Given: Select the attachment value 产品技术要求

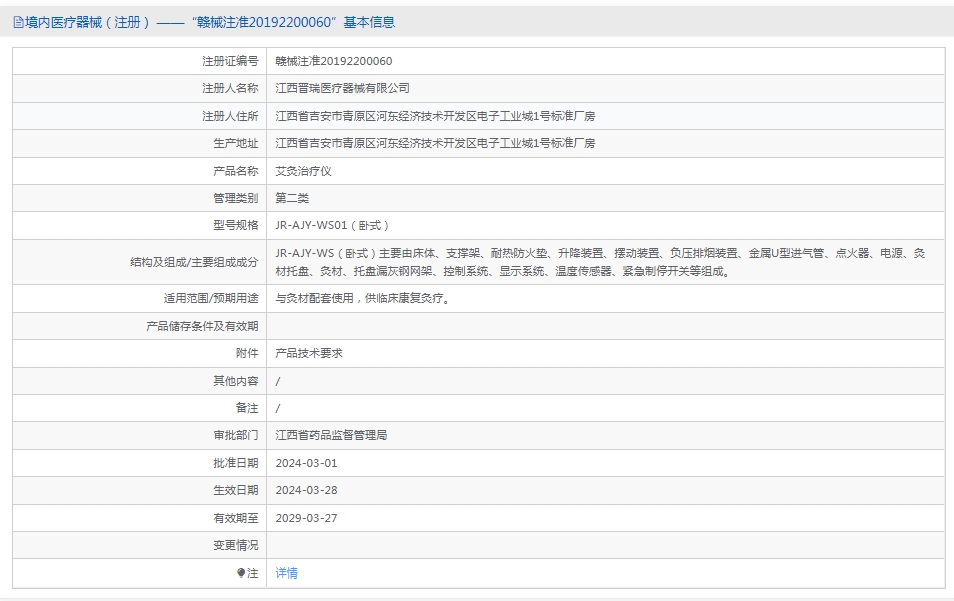Looking at the screenshot, I should [309, 353].
